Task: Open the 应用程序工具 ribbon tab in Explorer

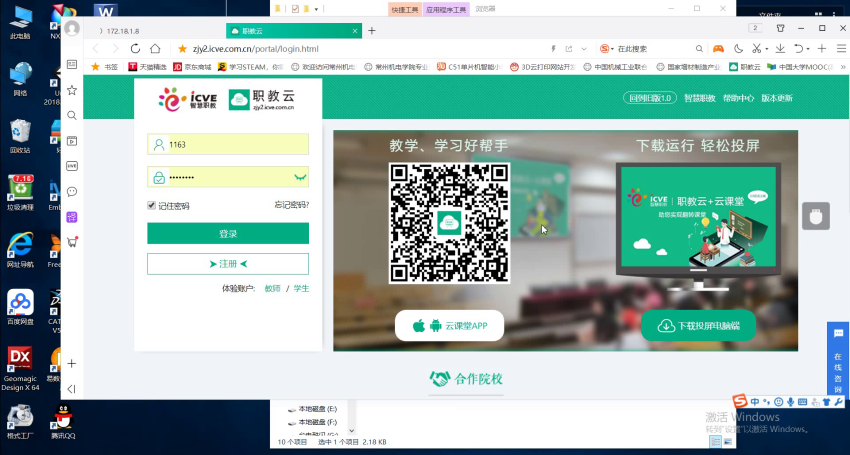Action: tap(446, 9)
